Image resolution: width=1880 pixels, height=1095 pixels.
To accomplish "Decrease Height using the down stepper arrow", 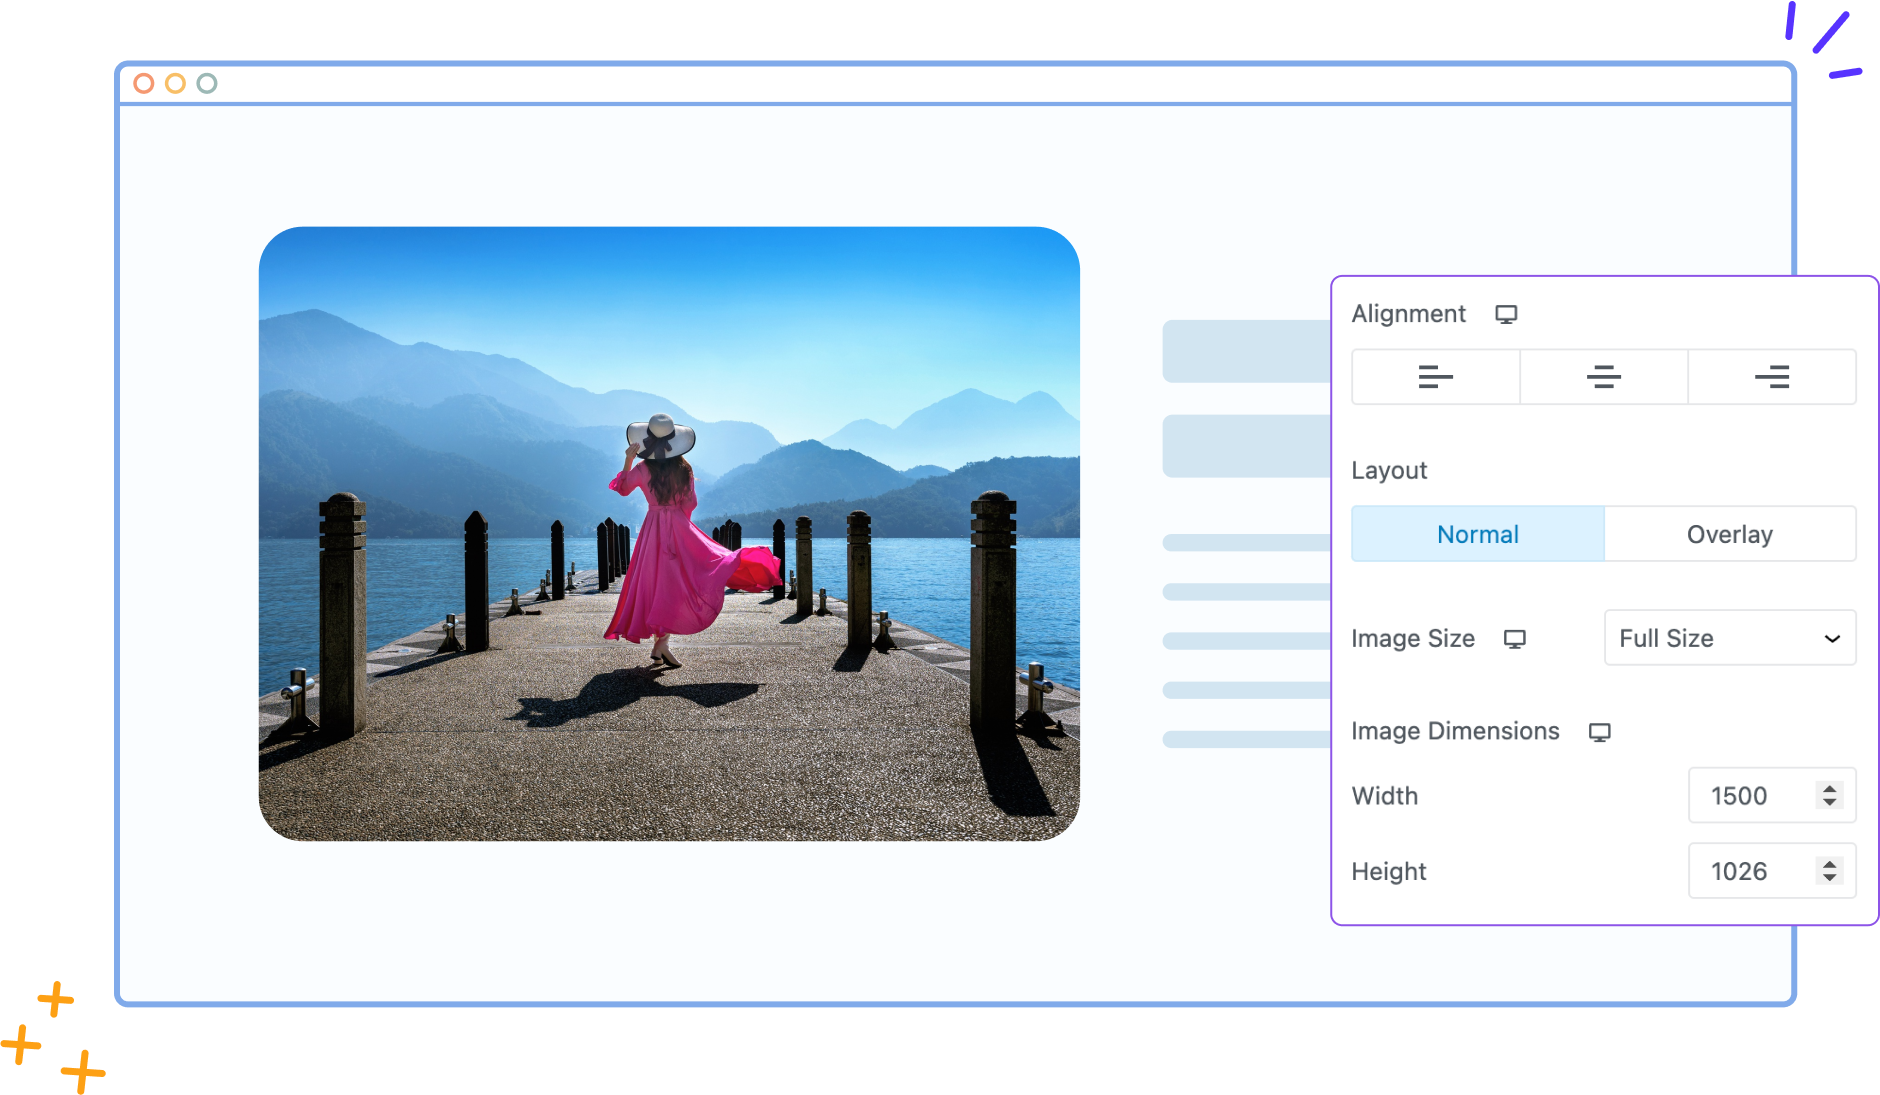I will point(1829,878).
